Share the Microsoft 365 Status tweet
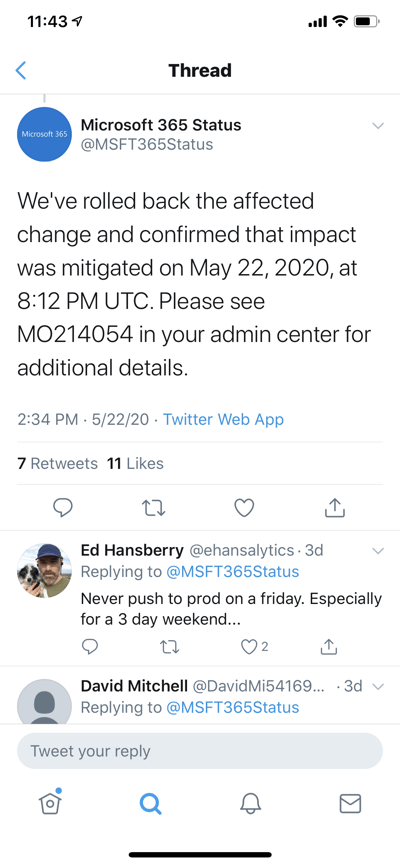Viewport: 400px width, 866px height. pos(335,508)
